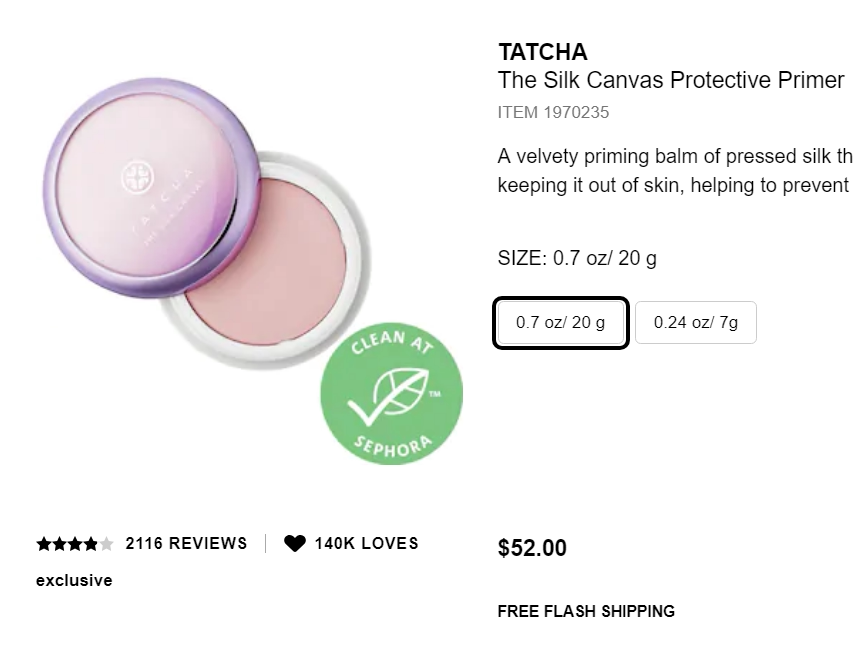Choose the 0.24 oz/ 7g size option

[696, 323]
